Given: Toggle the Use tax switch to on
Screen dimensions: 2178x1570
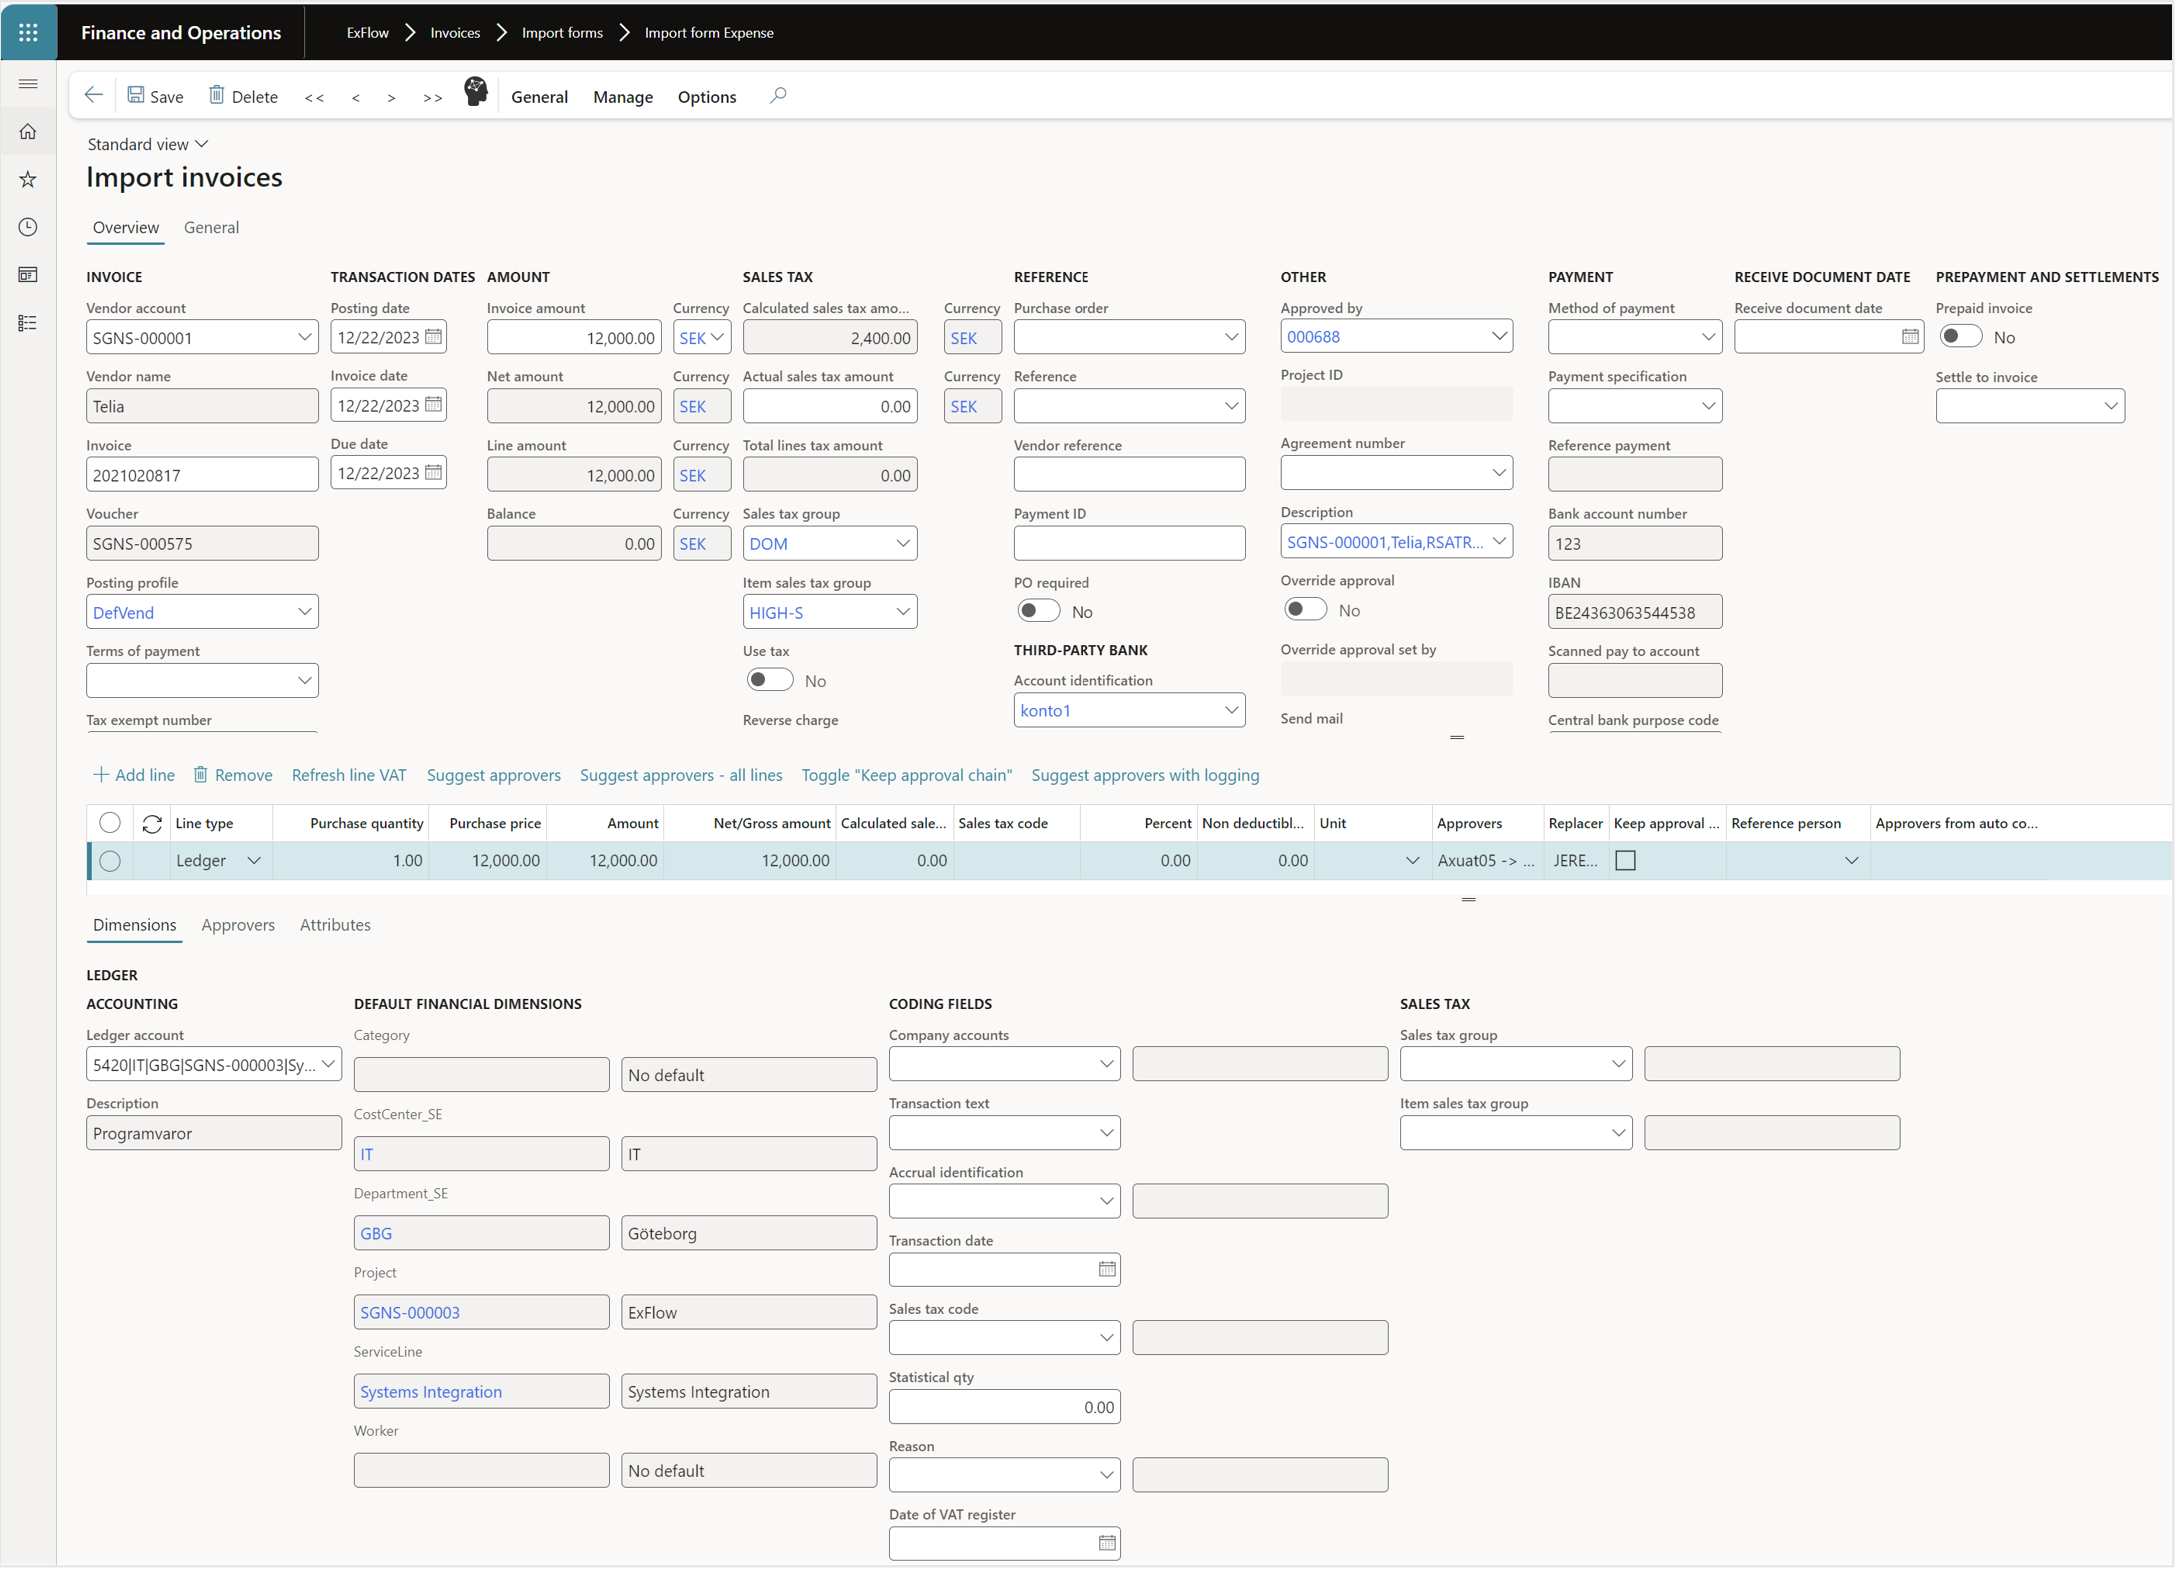Looking at the screenshot, I should pos(766,678).
